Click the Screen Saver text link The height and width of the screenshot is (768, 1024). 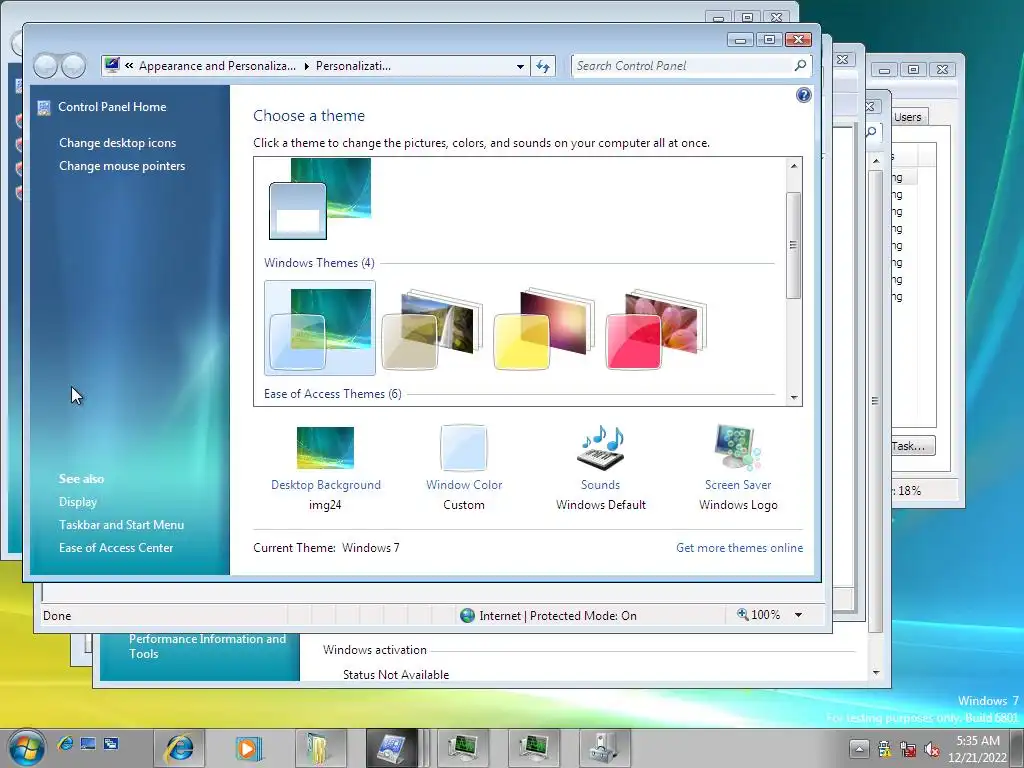pos(738,485)
